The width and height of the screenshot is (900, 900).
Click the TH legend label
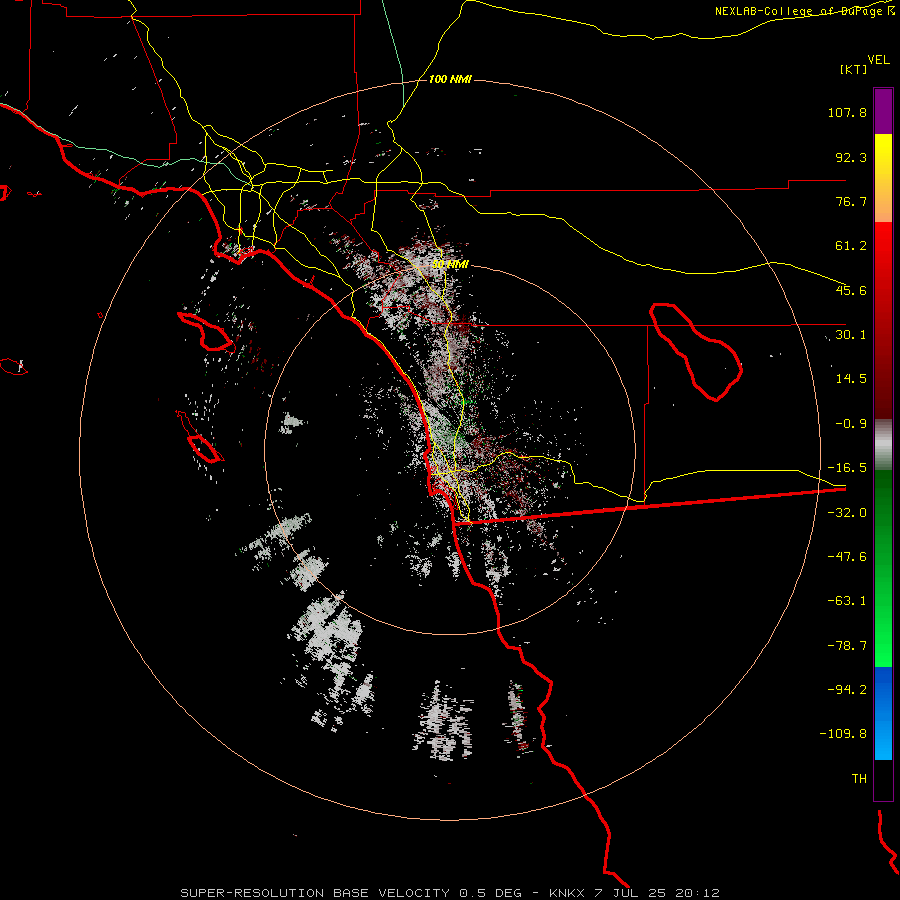[859, 779]
